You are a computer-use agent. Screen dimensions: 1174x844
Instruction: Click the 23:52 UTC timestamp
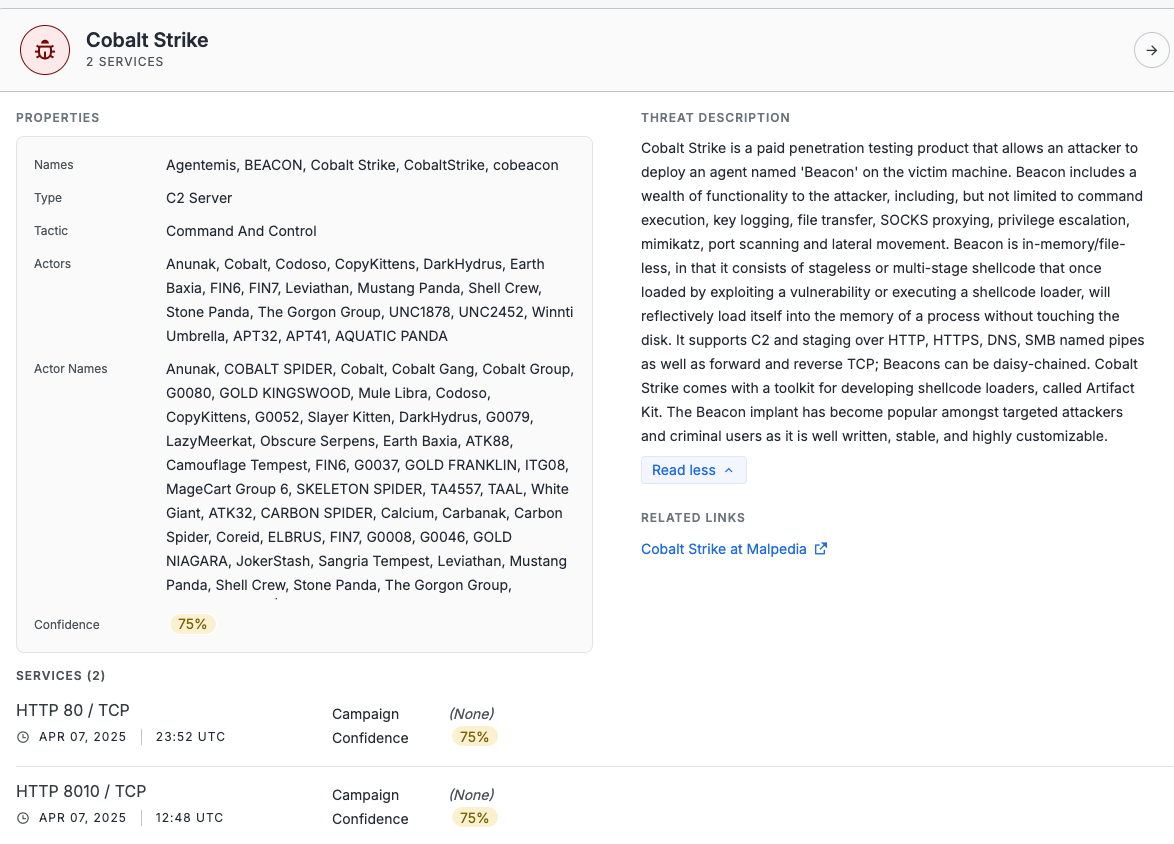[190, 737]
